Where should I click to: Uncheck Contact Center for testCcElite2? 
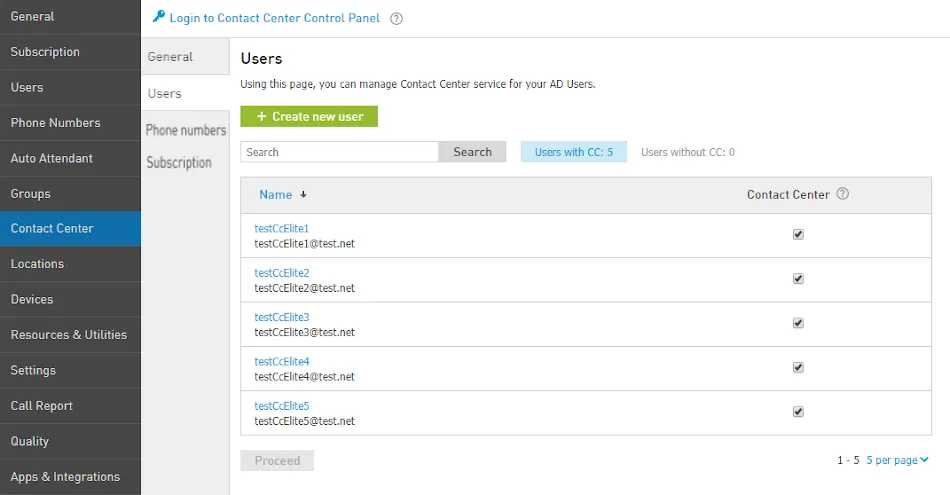[798, 279]
